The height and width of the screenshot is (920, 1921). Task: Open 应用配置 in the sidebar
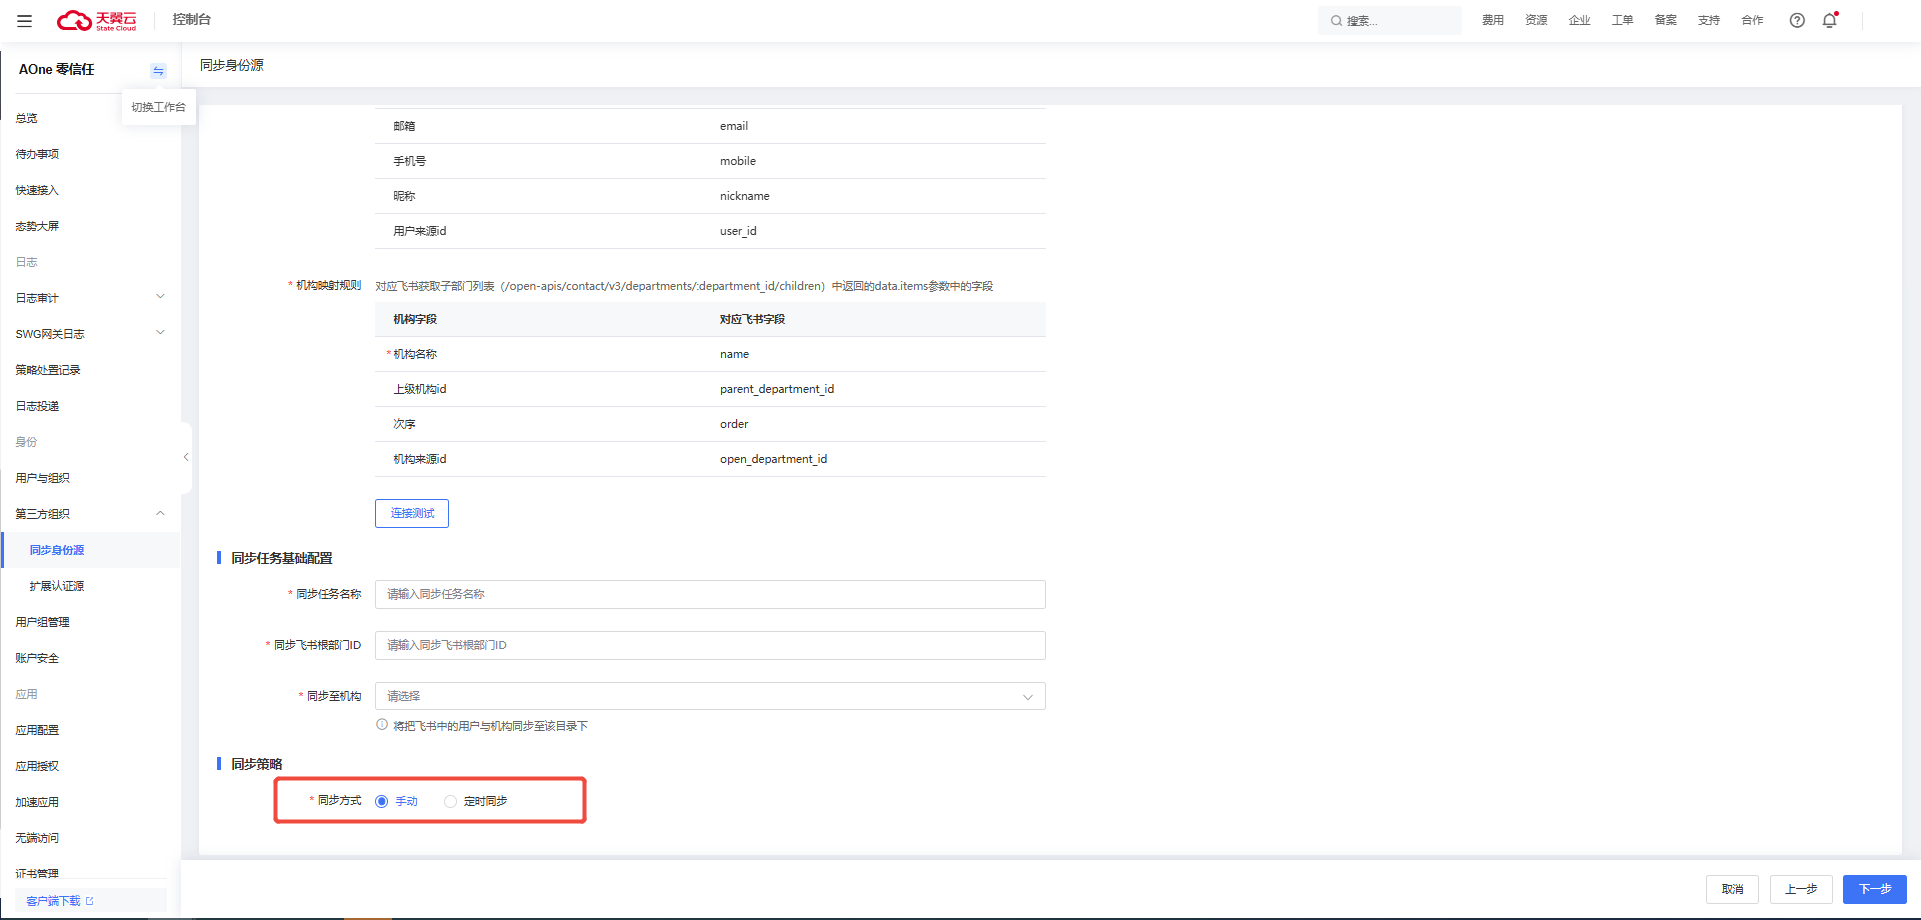pos(37,730)
